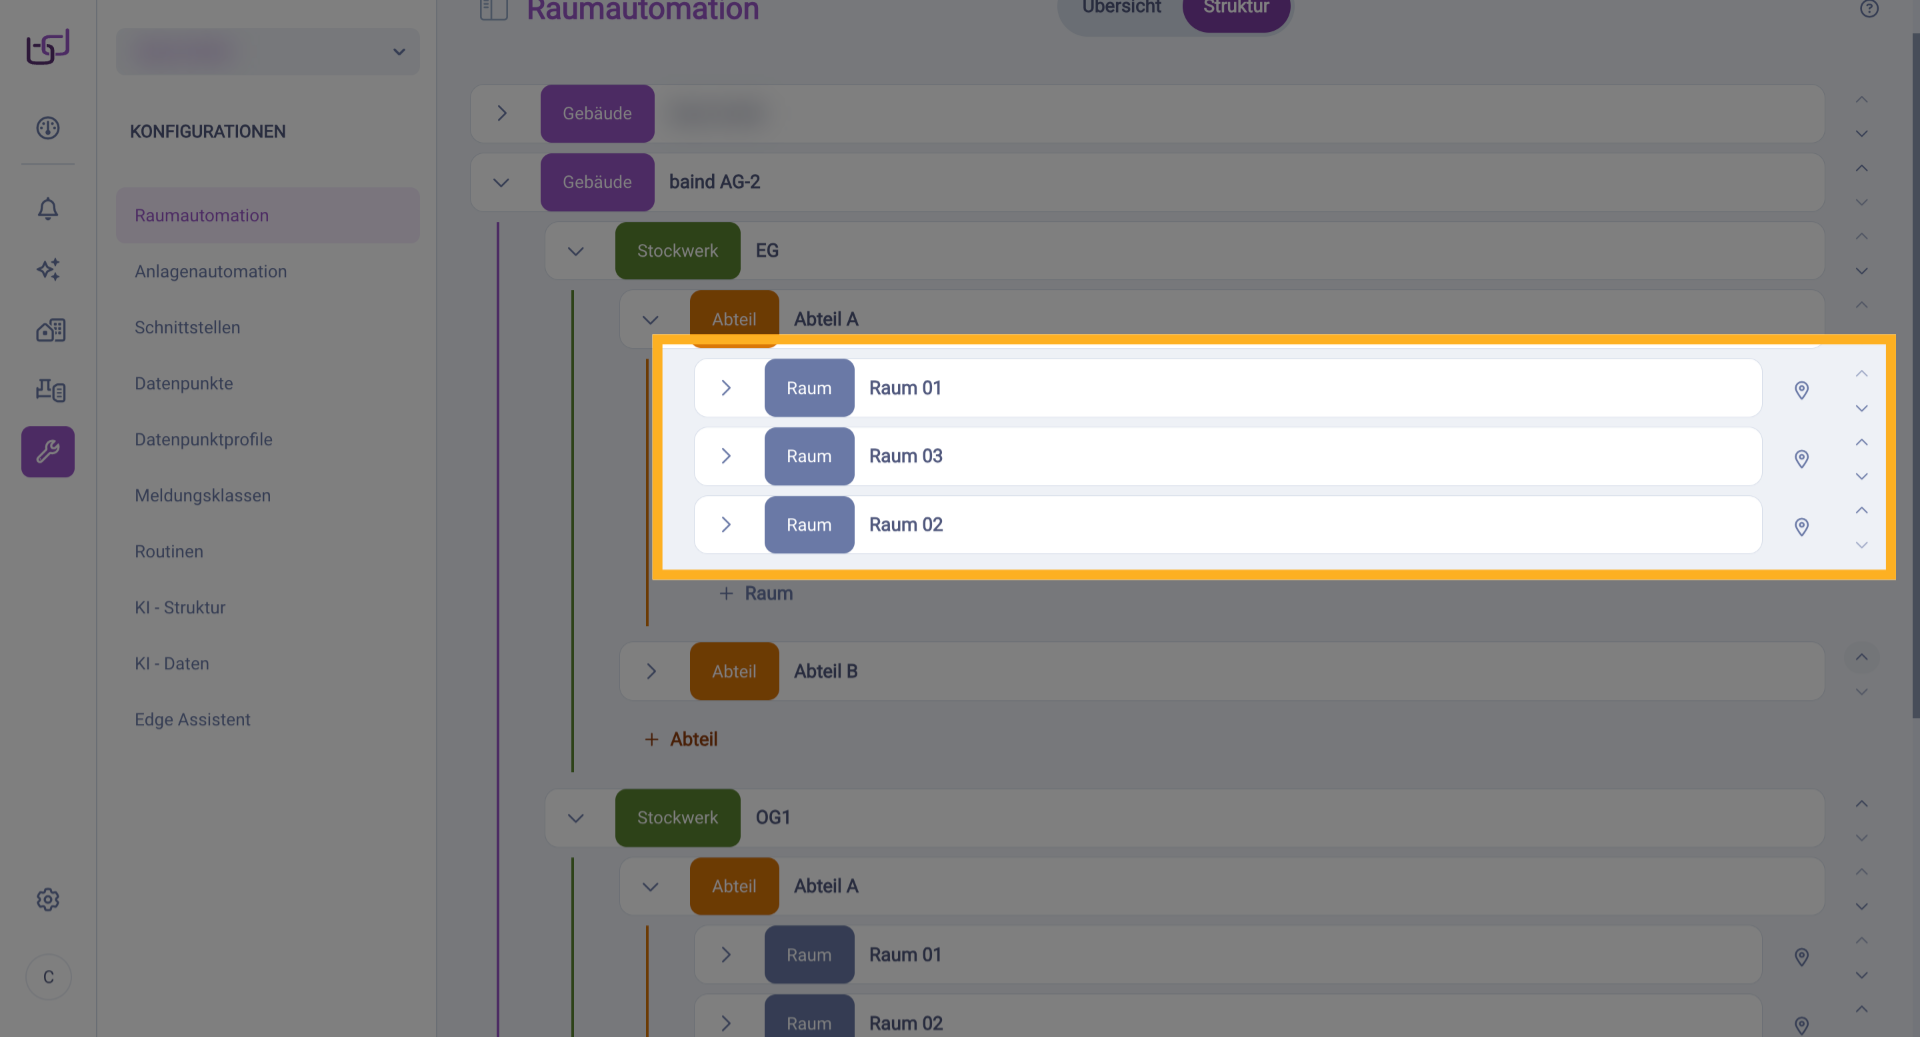The height and width of the screenshot is (1037, 1920).
Task: Switch to the Übersicht tab
Action: [1121, 8]
